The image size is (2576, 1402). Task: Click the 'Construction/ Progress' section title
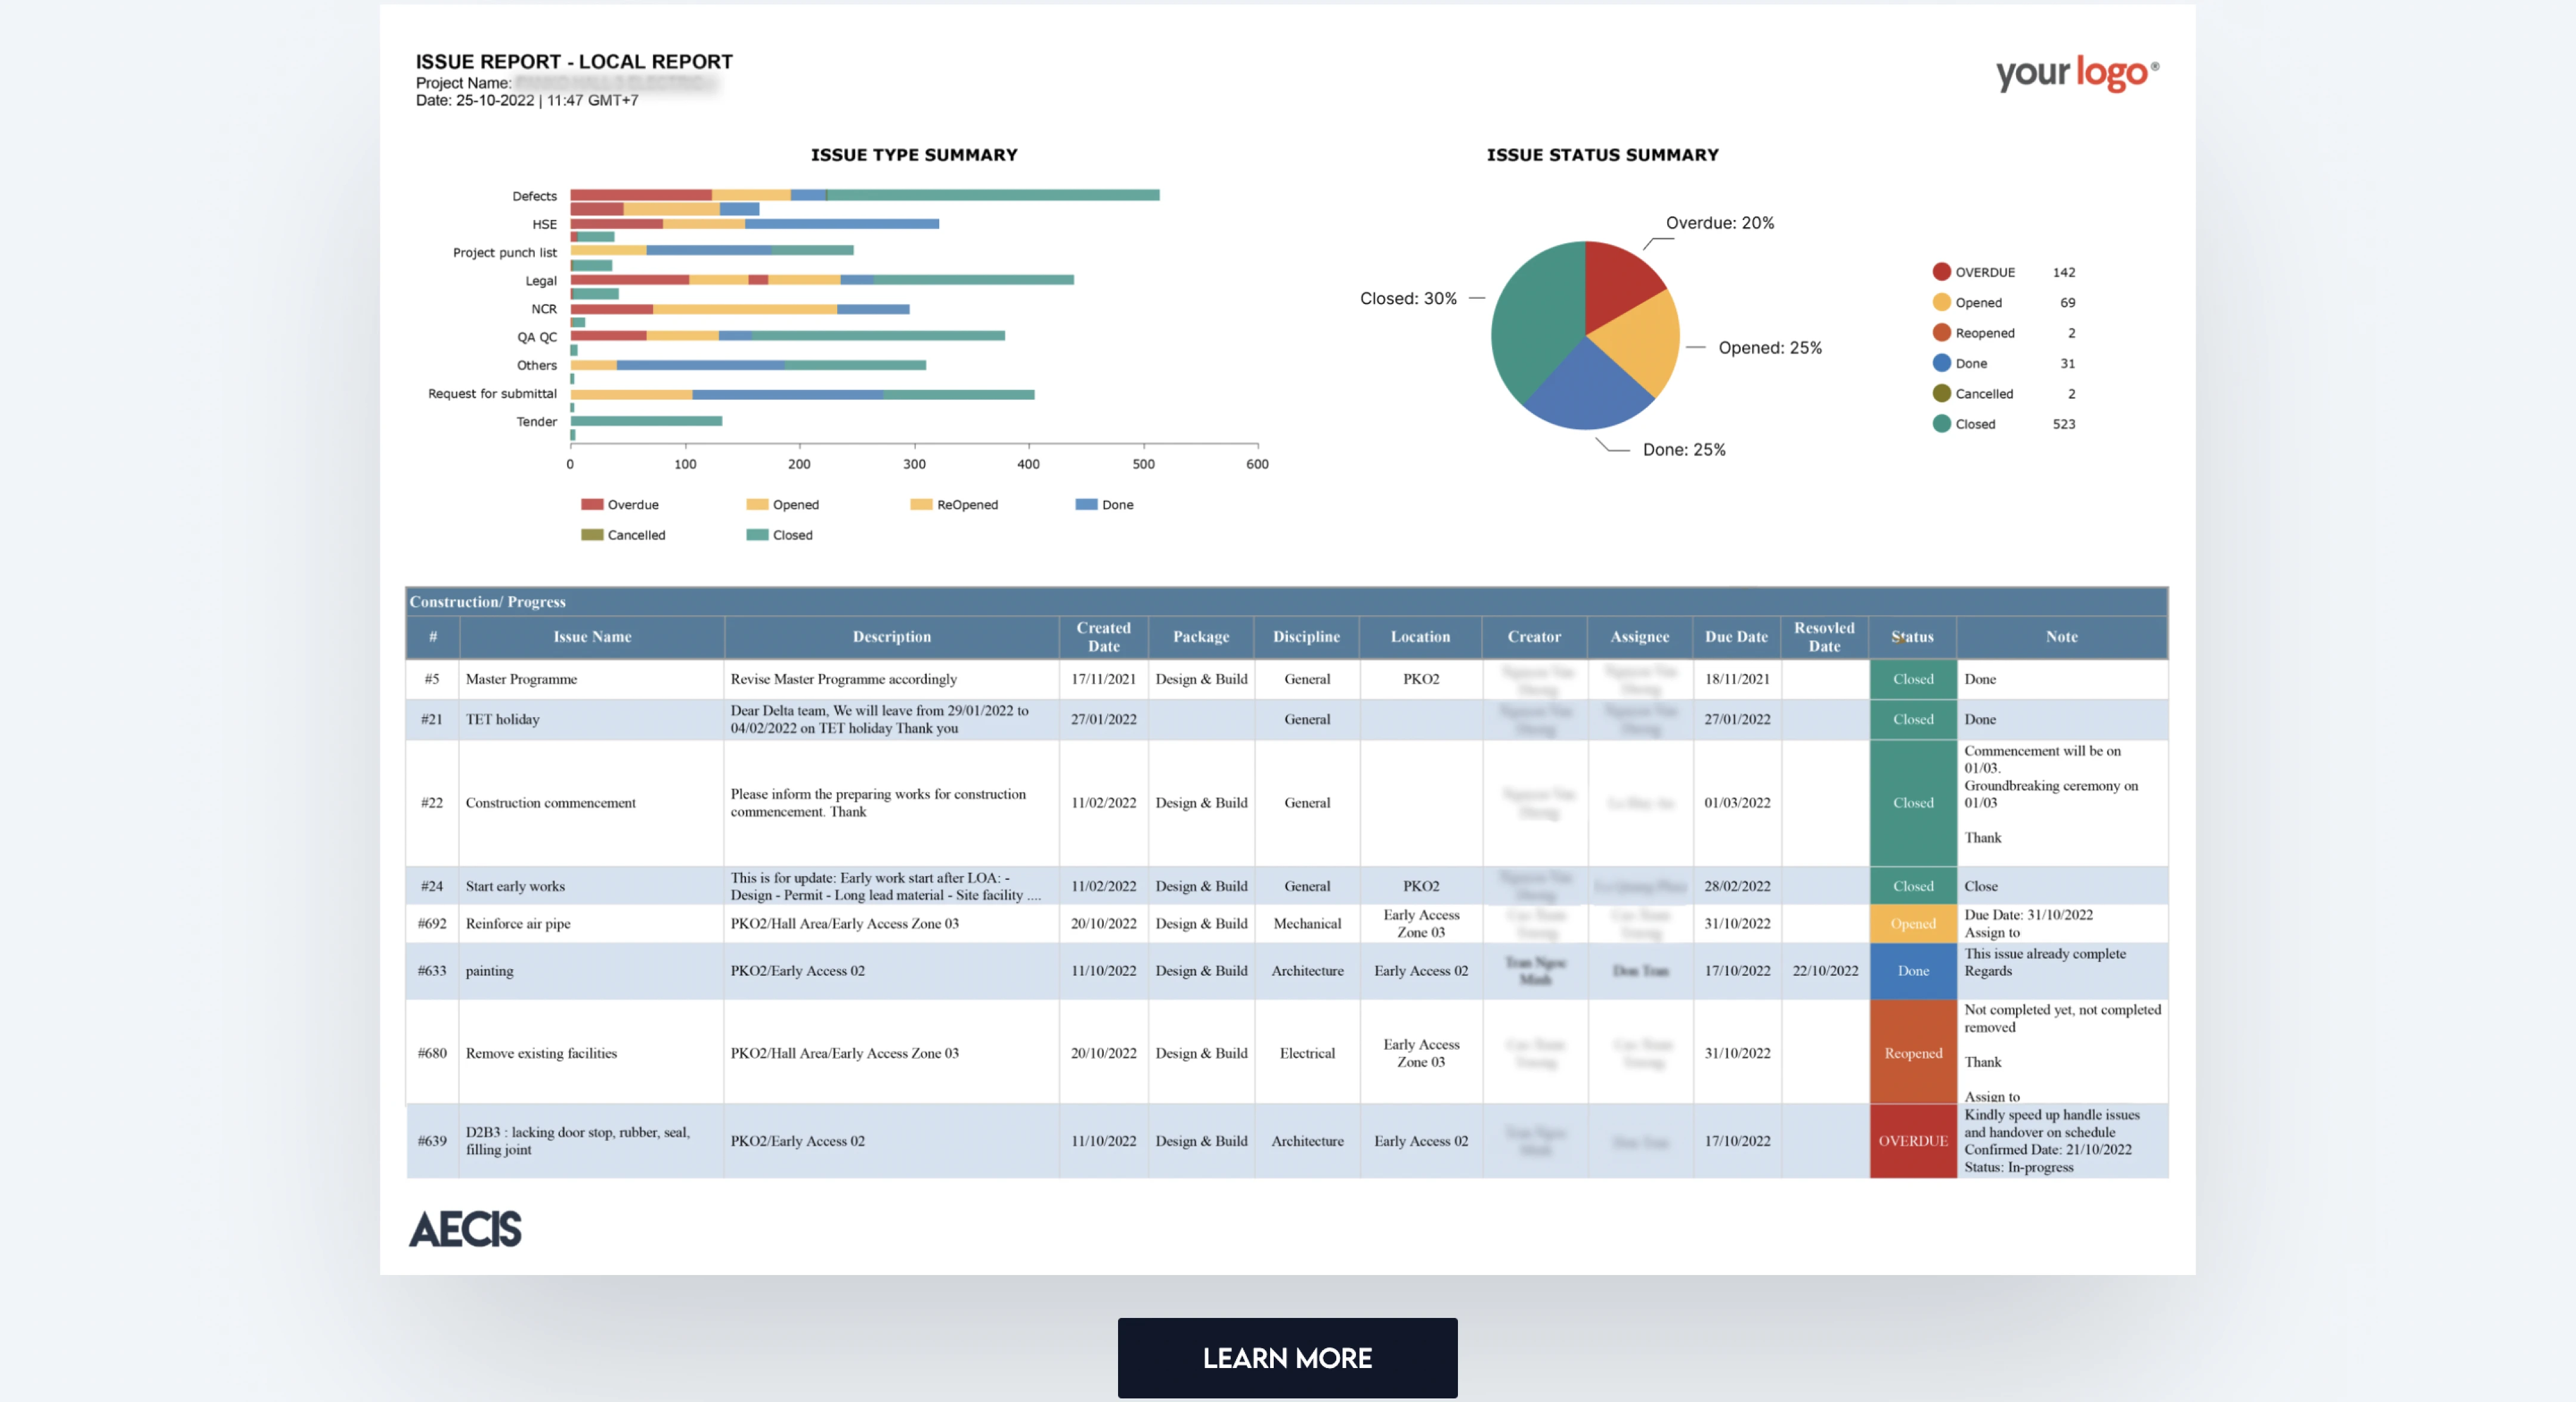(x=487, y=602)
